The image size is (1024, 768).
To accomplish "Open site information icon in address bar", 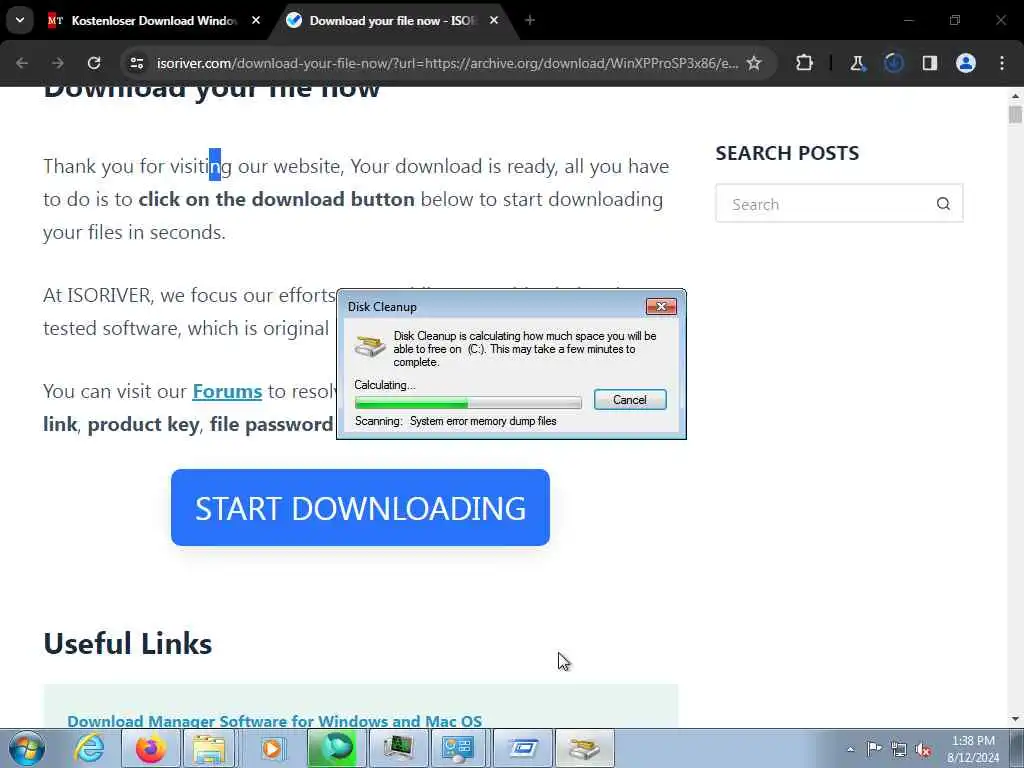I will [136, 63].
